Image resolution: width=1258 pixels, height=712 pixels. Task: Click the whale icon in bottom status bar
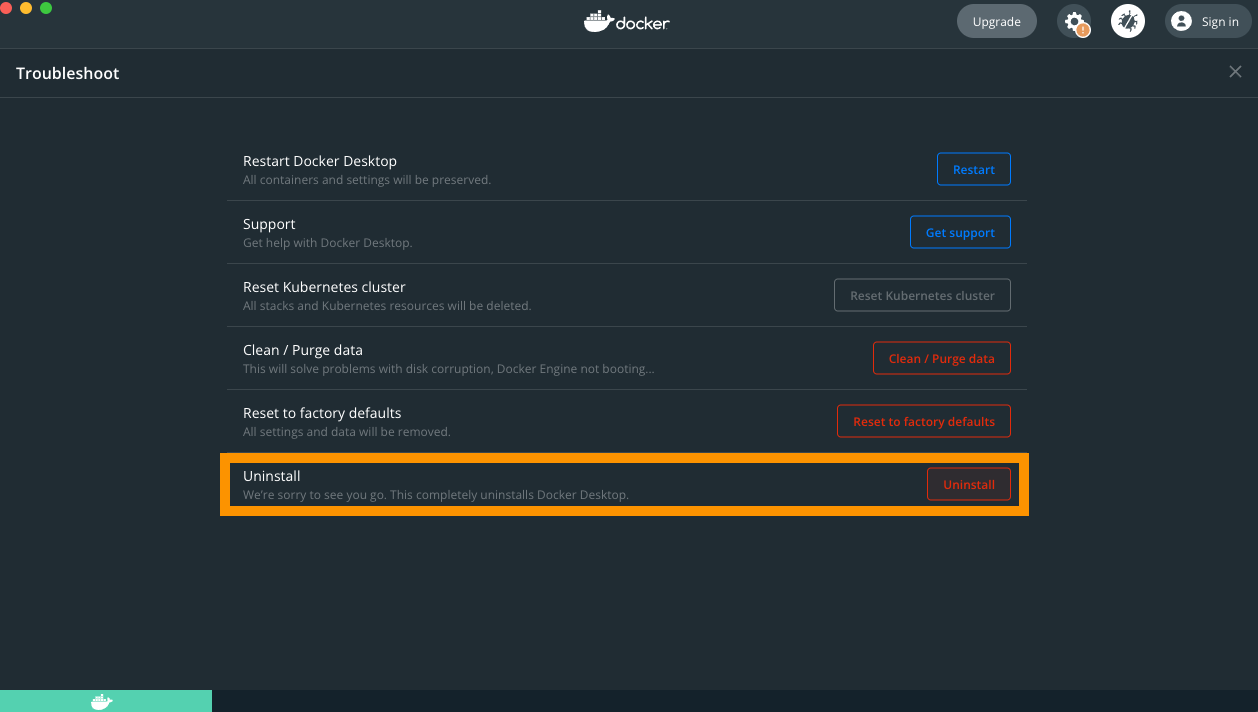point(102,702)
